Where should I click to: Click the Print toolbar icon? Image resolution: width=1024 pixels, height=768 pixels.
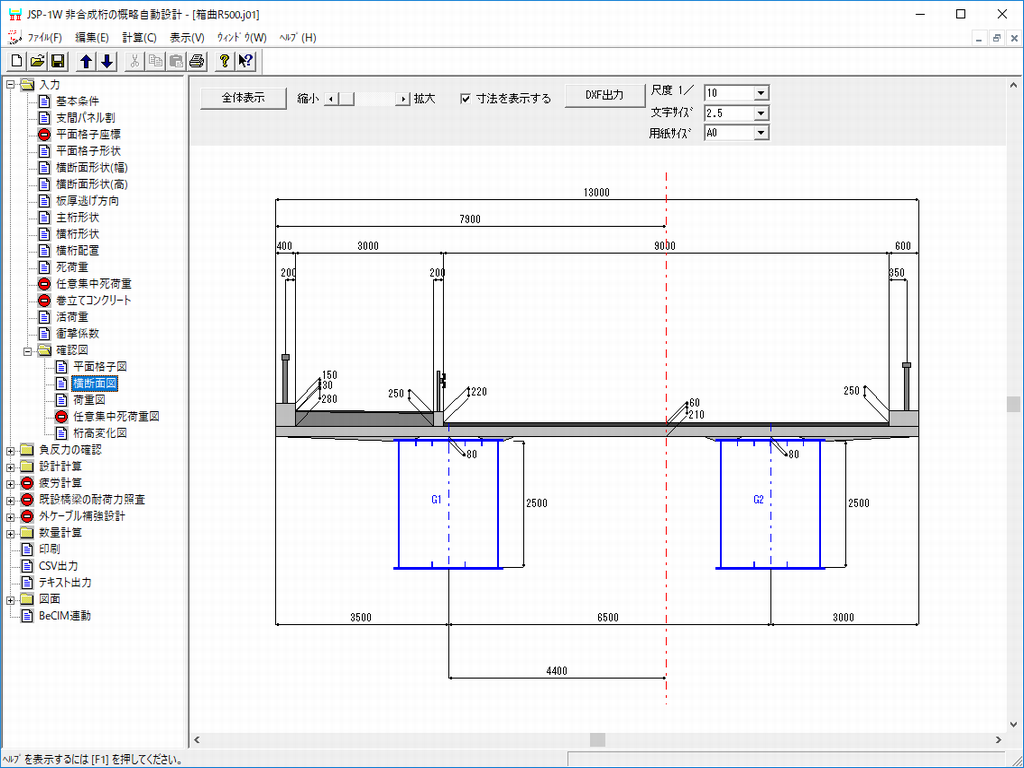pyautogui.click(x=197, y=62)
